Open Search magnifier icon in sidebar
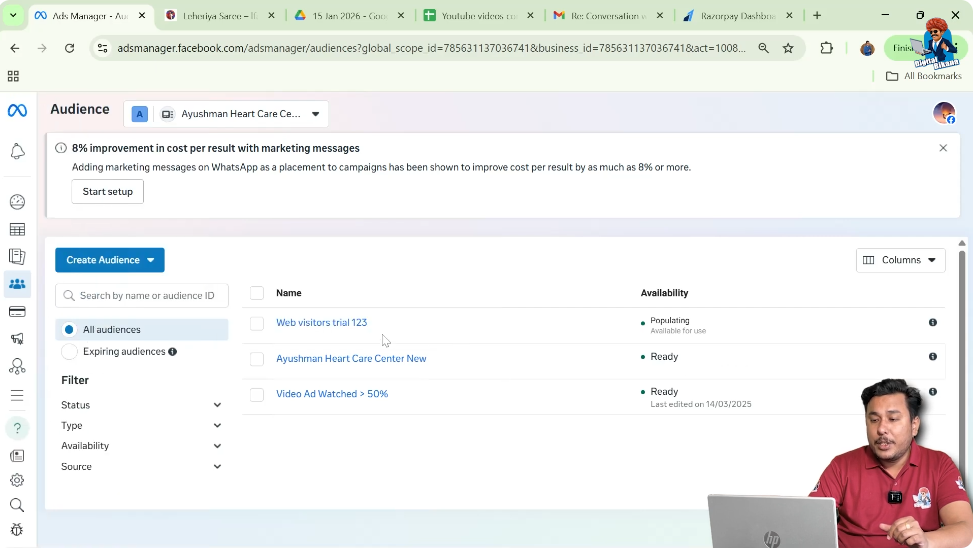 pyautogui.click(x=17, y=506)
